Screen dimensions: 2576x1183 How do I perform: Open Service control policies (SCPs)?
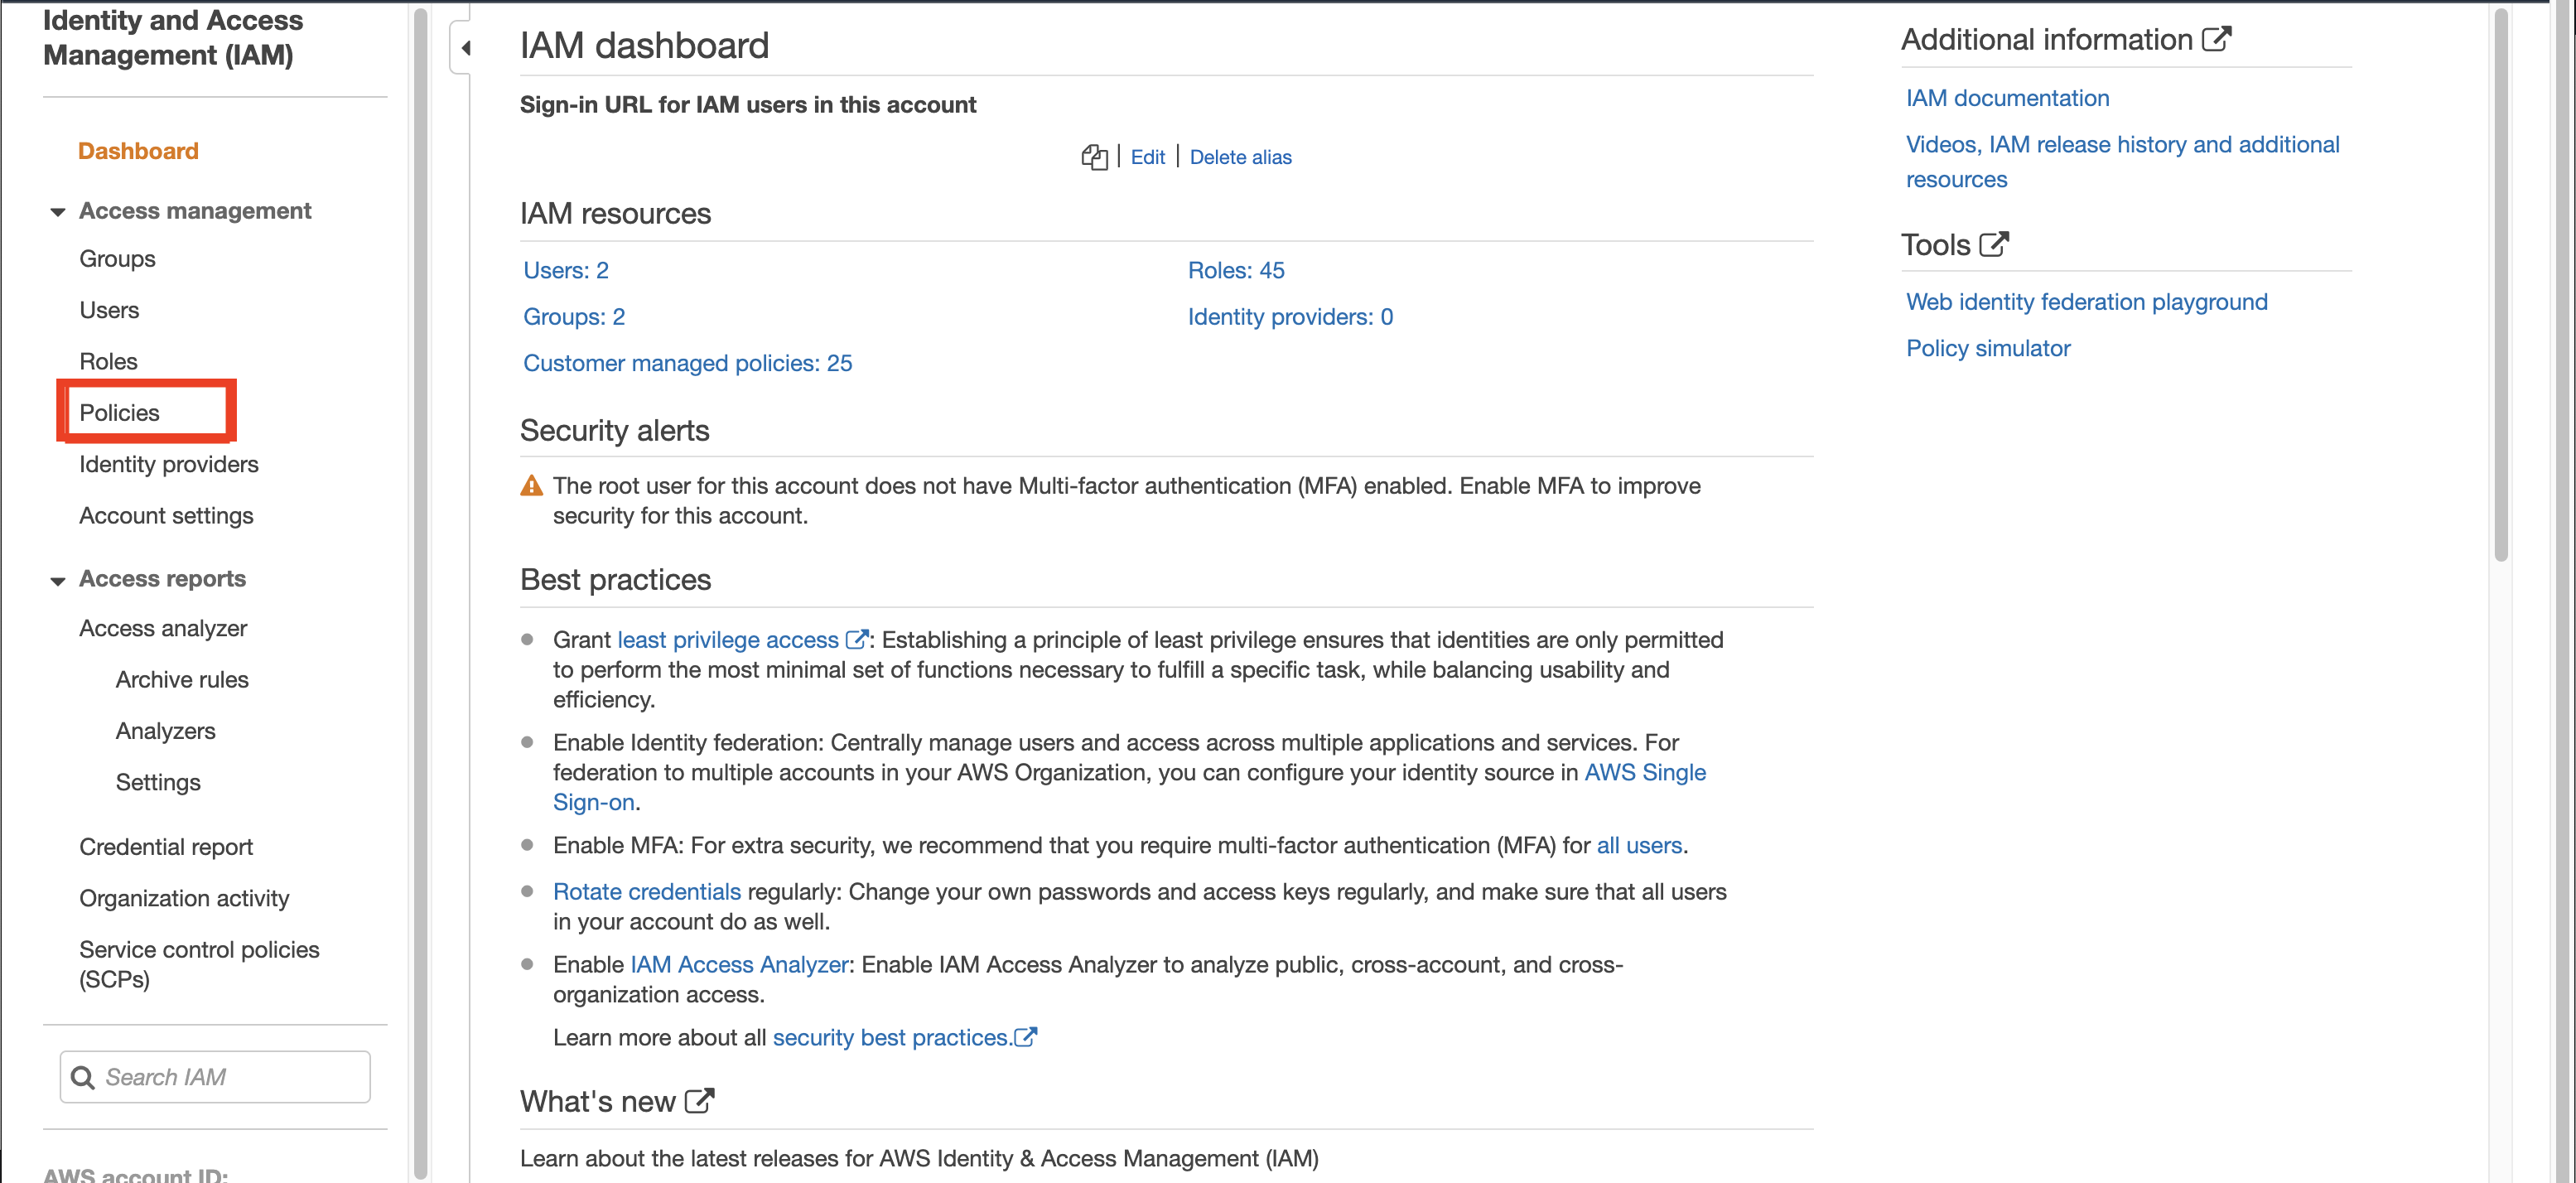tap(199, 964)
